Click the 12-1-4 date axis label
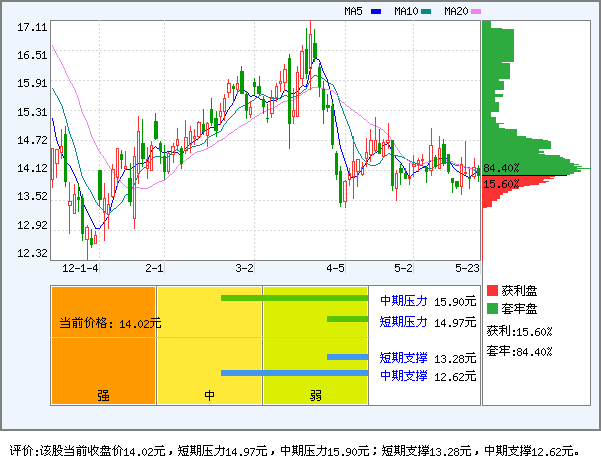The image size is (601, 456). tap(80, 269)
